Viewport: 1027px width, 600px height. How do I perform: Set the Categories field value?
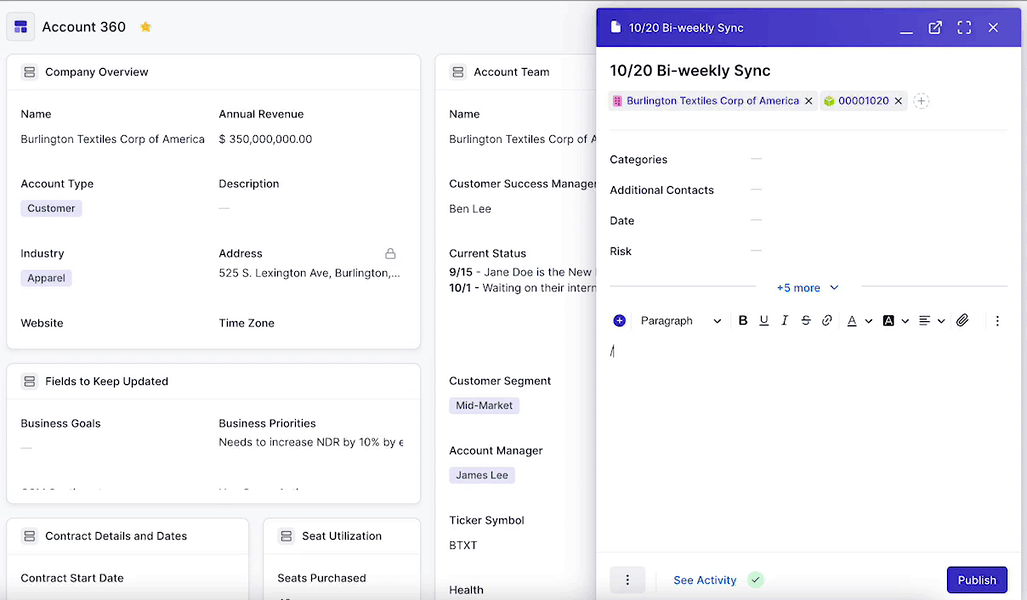(x=756, y=159)
